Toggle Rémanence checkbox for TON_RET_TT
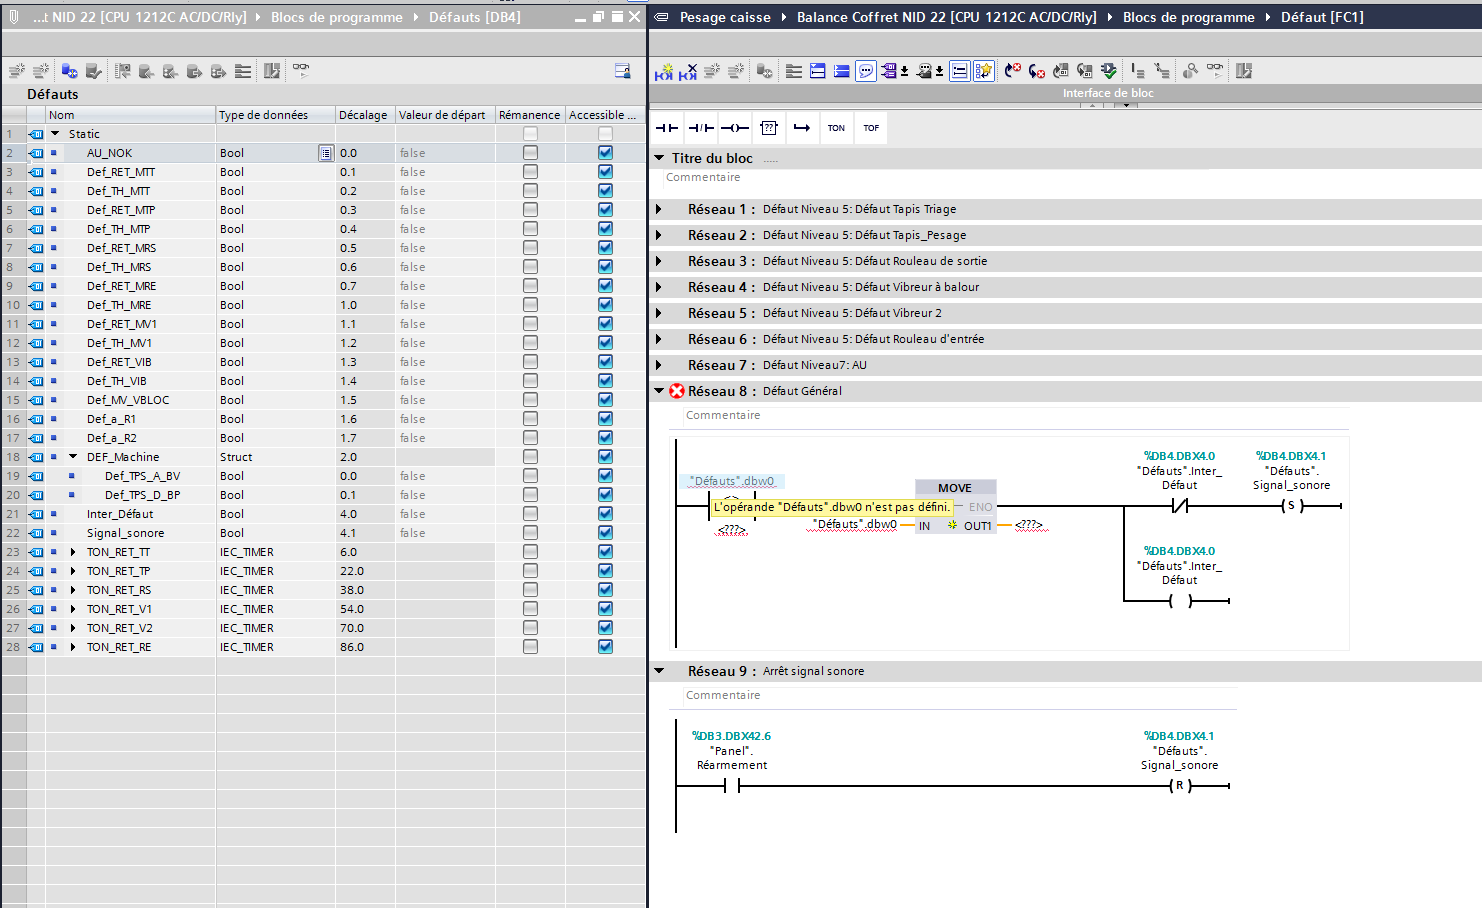This screenshot has width=1482, height=908. [x=530, y=552]
